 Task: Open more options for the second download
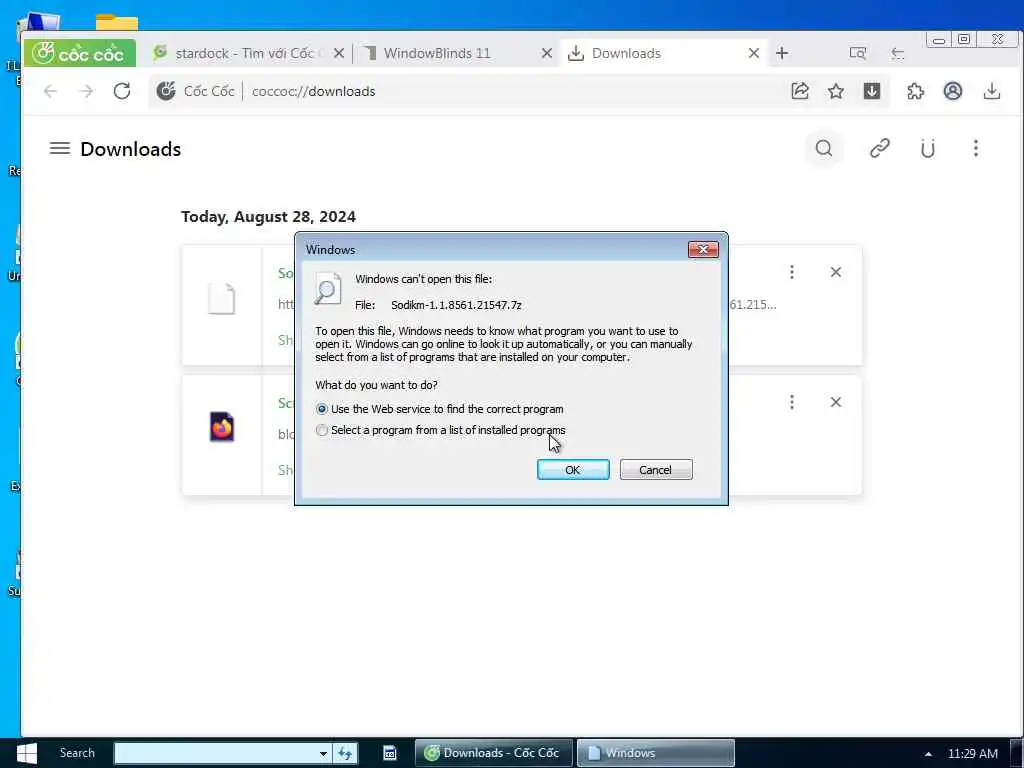pyautogui.click(x=792, y=402)
